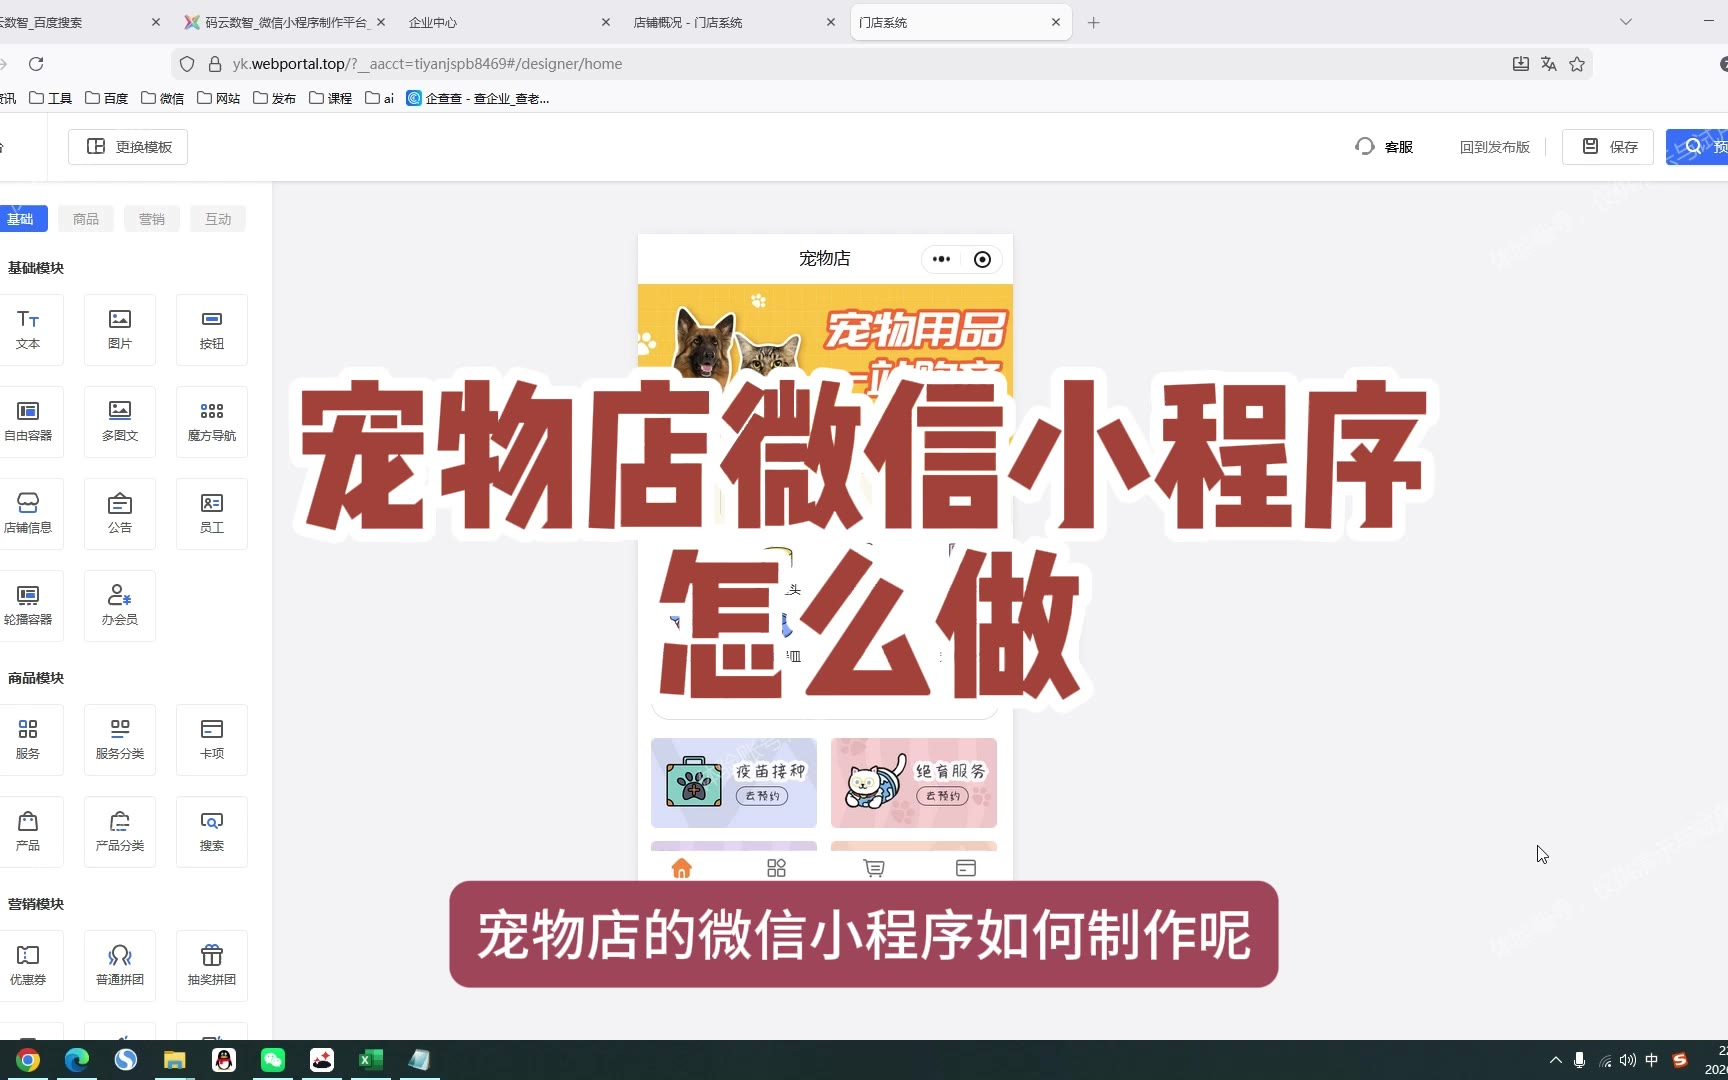Insert the 魔方导航 module
Image resolution: width=1728 pixels, height=1080 pixels.
coord(212,421)
